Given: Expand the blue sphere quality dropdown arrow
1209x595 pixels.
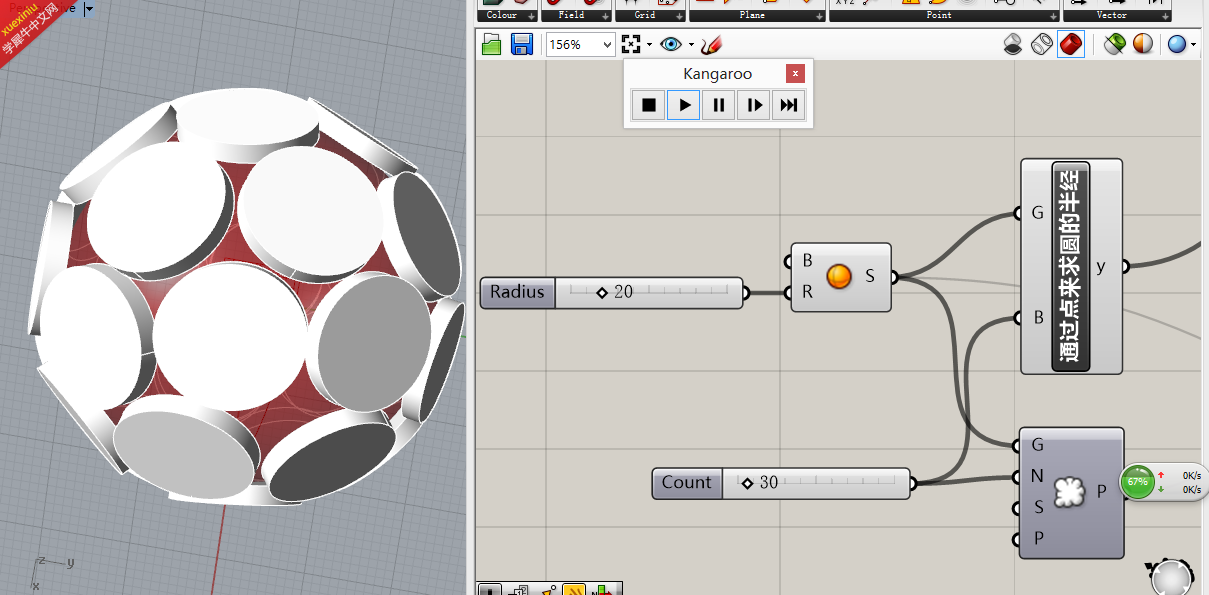Looking at the screenshot, I should coord(1194,45).
